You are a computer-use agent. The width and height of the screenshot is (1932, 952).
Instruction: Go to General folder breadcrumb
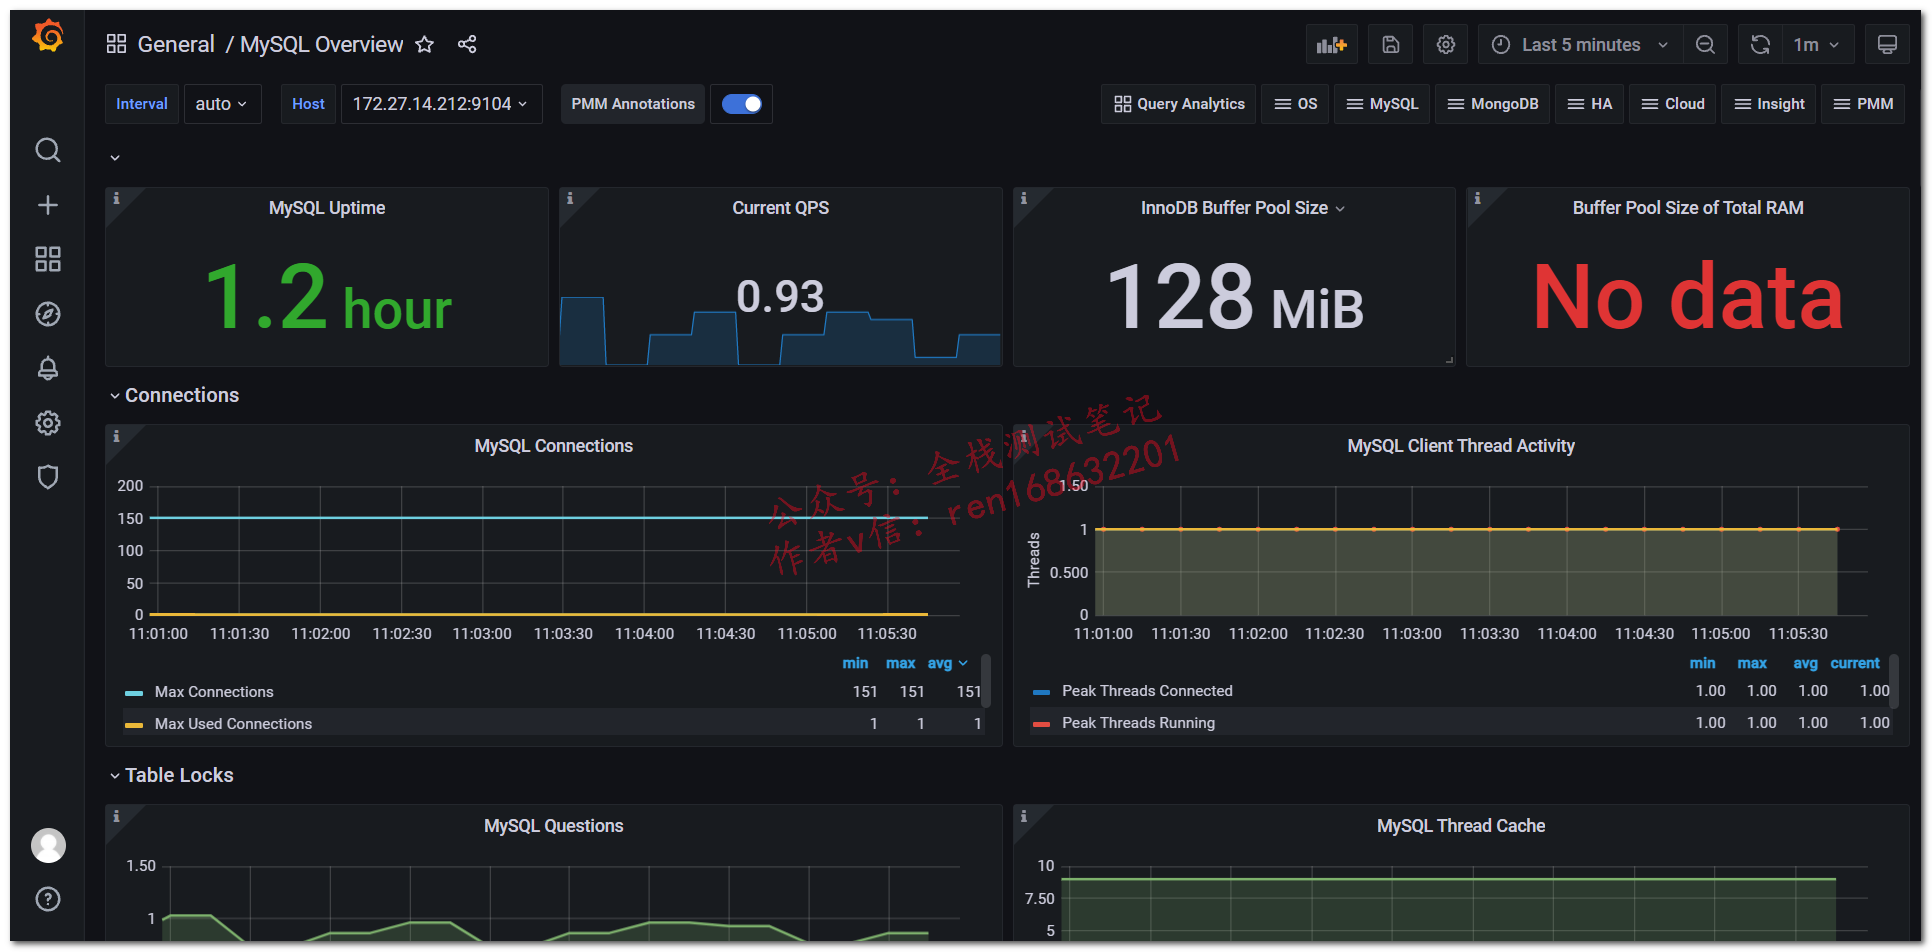tap(176, 44)
